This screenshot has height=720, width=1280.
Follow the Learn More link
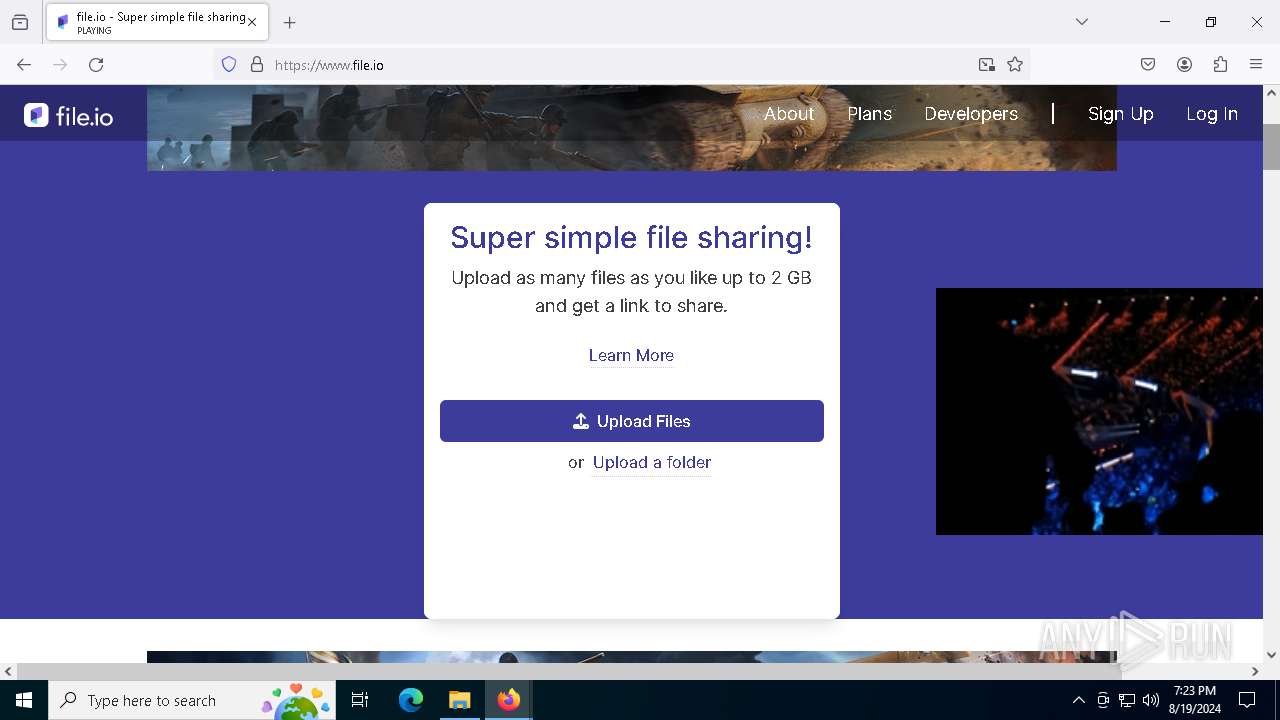coord(631,356)
